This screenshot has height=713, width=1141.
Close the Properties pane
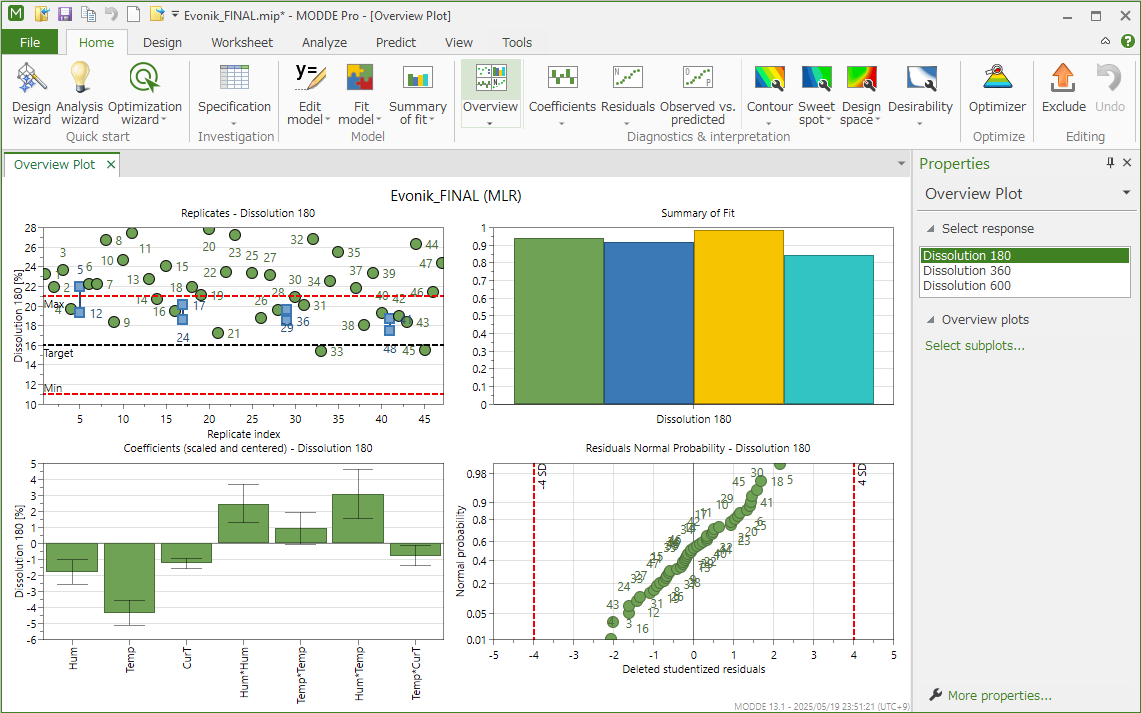[x=1127, y=163]
